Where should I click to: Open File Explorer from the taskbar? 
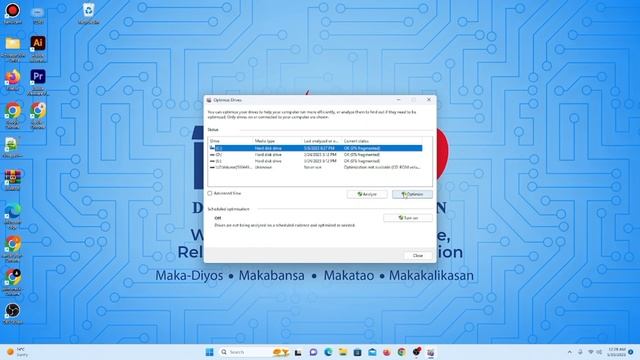pyautogui.click(x=343, y=352)
